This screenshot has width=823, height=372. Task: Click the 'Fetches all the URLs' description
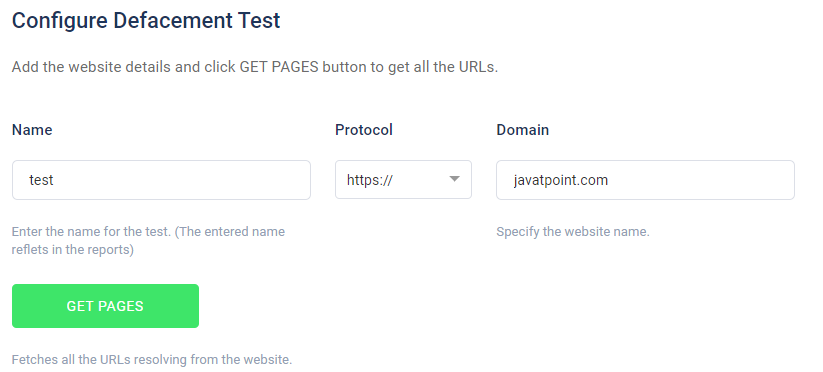(x=152, y=360)
